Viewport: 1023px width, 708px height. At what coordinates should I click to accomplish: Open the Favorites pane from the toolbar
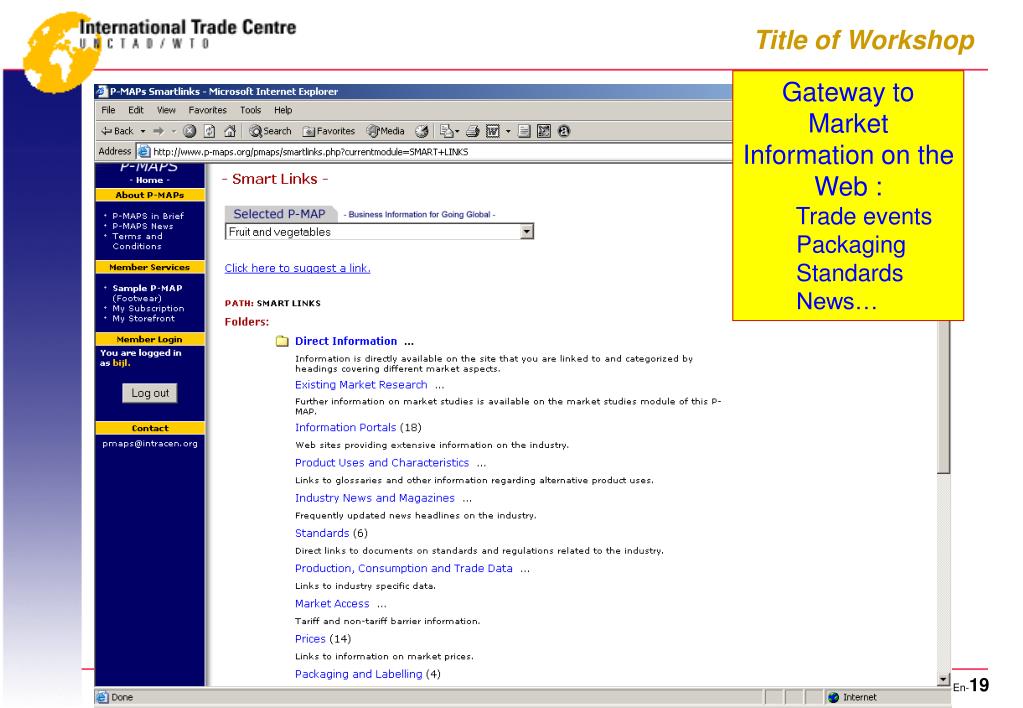click(x=329, y=131)
